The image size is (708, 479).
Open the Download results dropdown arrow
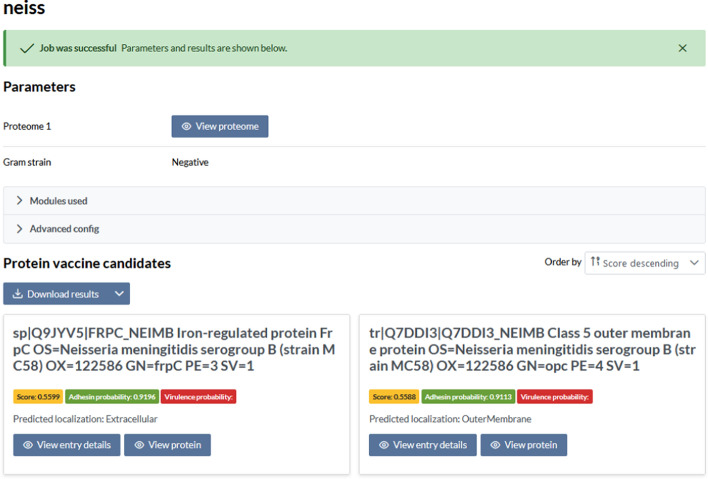(x=119, y=294)
